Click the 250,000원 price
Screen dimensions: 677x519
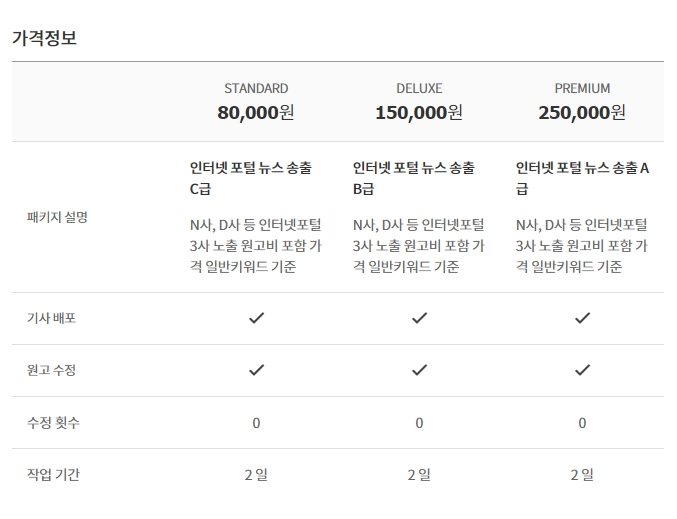[x=582, y=113]
